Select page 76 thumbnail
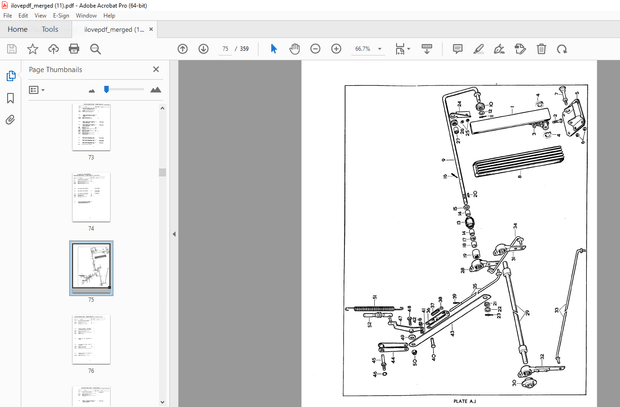Screen dimensions: 620x407 pyautogui.click(x=91, y=339)
